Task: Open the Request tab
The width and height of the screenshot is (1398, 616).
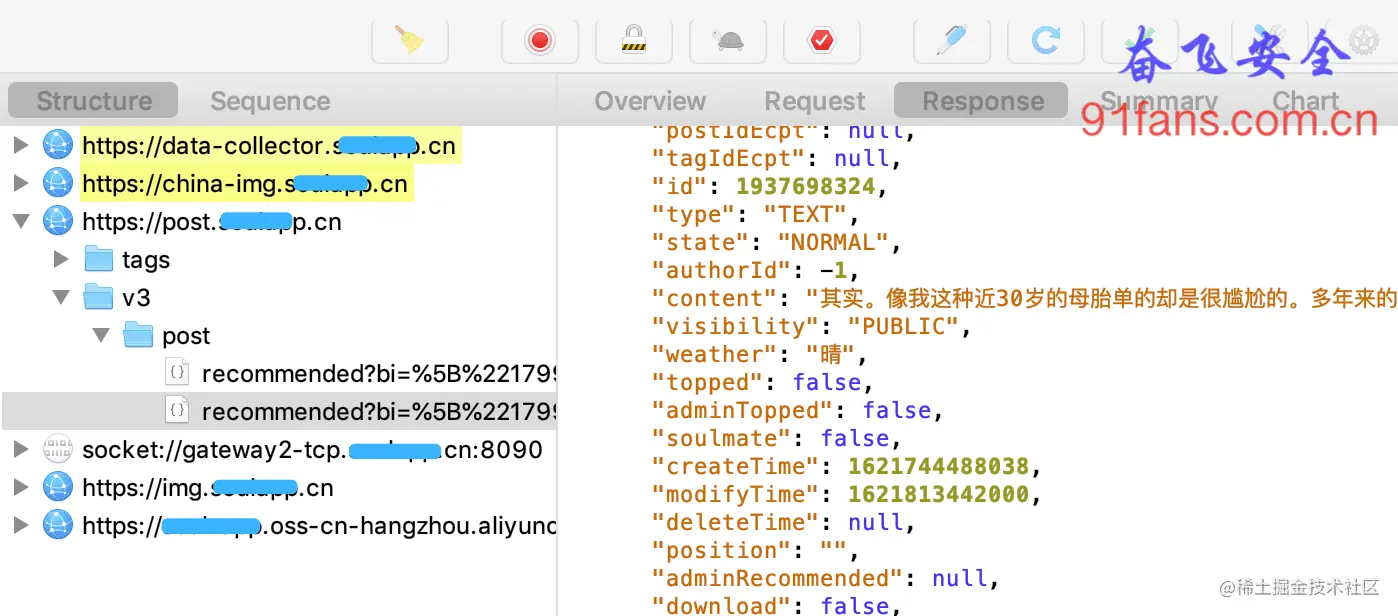Action: pos(815,101)
